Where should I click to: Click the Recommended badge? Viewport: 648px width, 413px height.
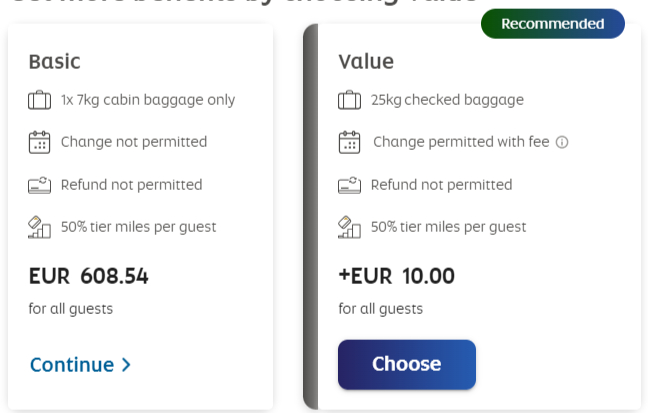(x=552, y=23)
